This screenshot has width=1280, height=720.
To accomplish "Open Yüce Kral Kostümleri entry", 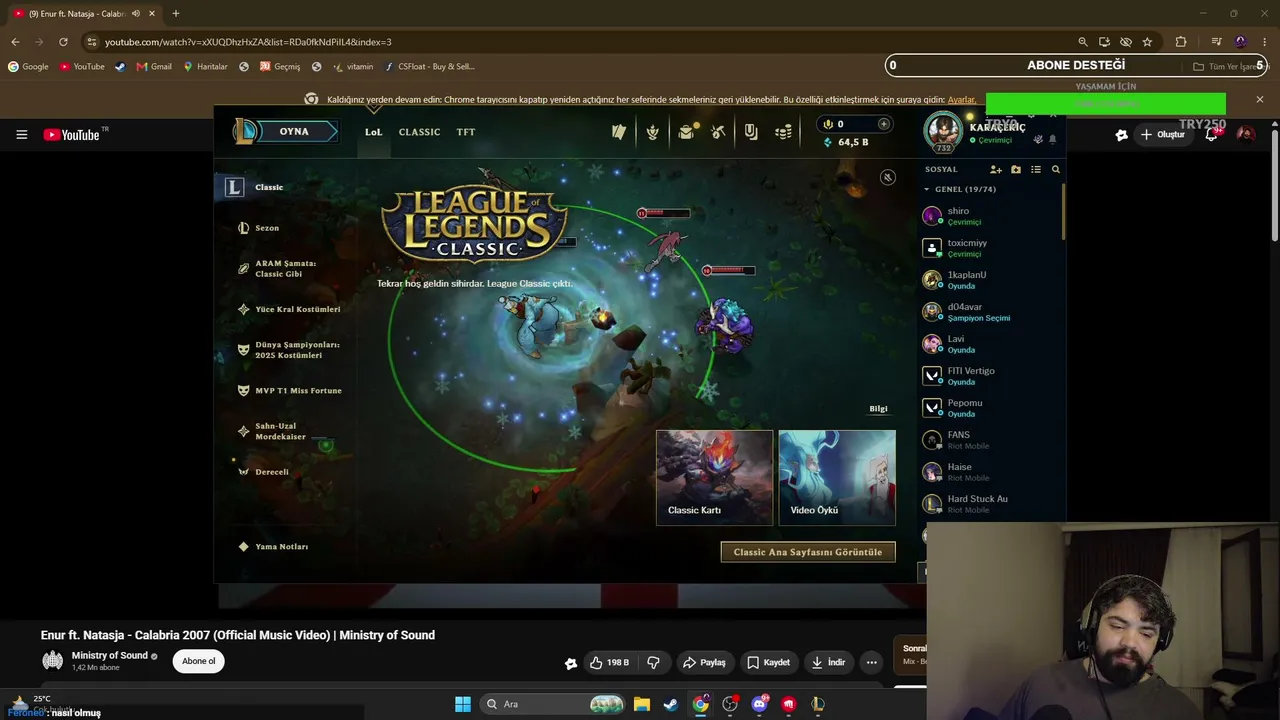I will coord(297,310).
